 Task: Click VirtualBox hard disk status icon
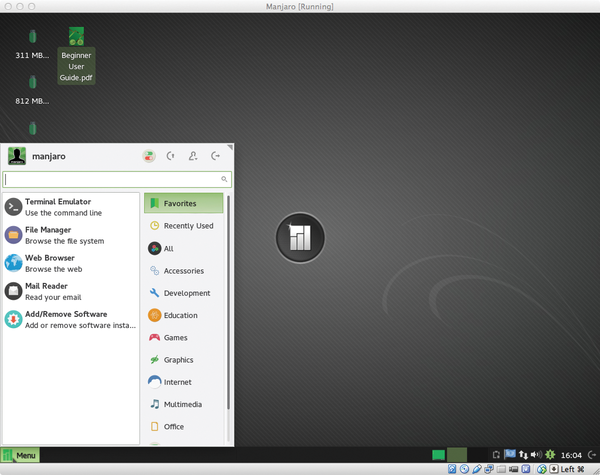452,469
